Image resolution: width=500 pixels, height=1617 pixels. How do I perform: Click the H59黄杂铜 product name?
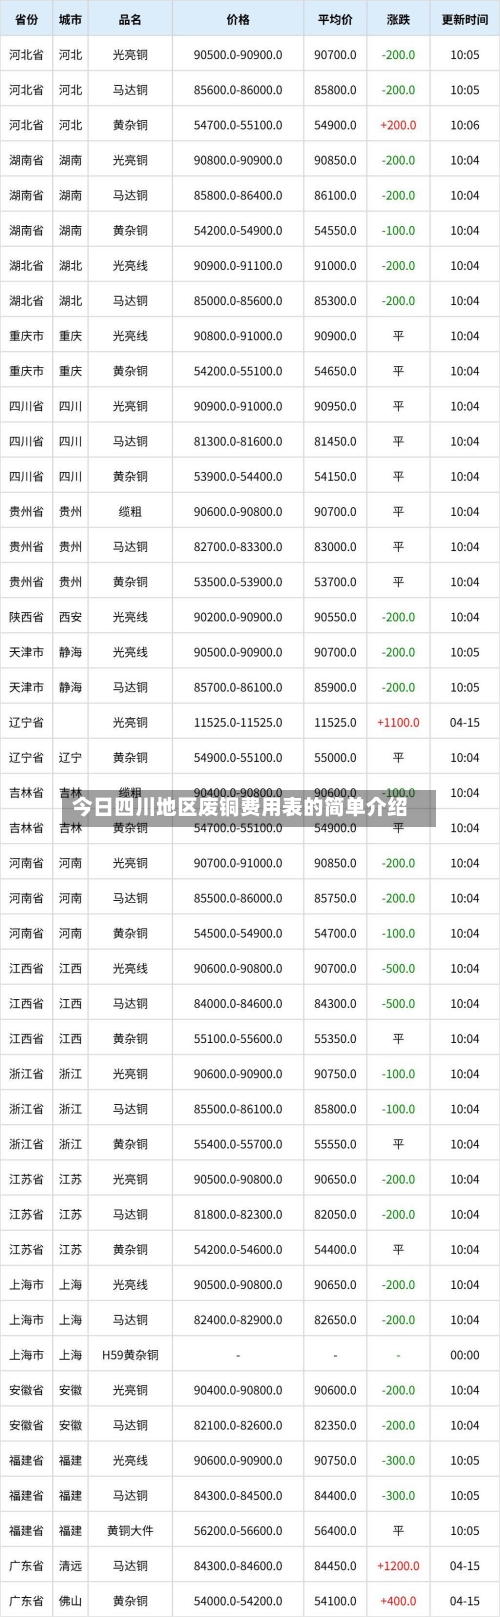tap(130, 1355)
